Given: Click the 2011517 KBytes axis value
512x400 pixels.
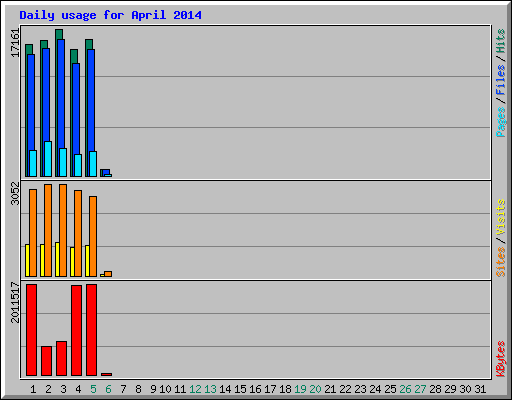Looking at the screenshot, I should click(15, 302).
